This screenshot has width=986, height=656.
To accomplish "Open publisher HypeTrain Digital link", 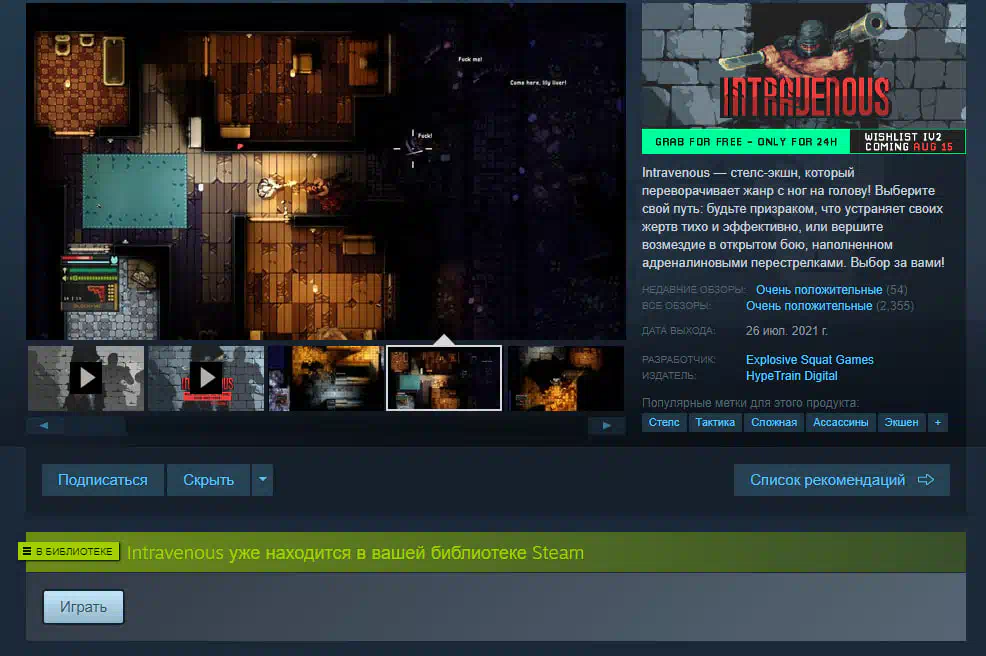I will 792,376.
